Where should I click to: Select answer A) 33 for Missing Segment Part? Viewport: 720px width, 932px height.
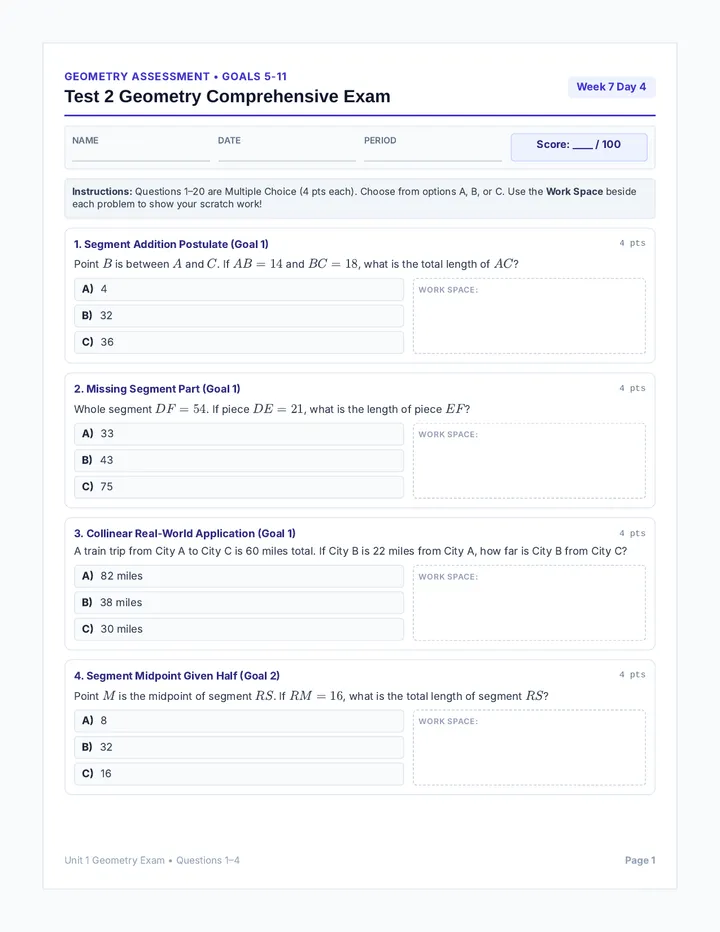click(238, 434)
